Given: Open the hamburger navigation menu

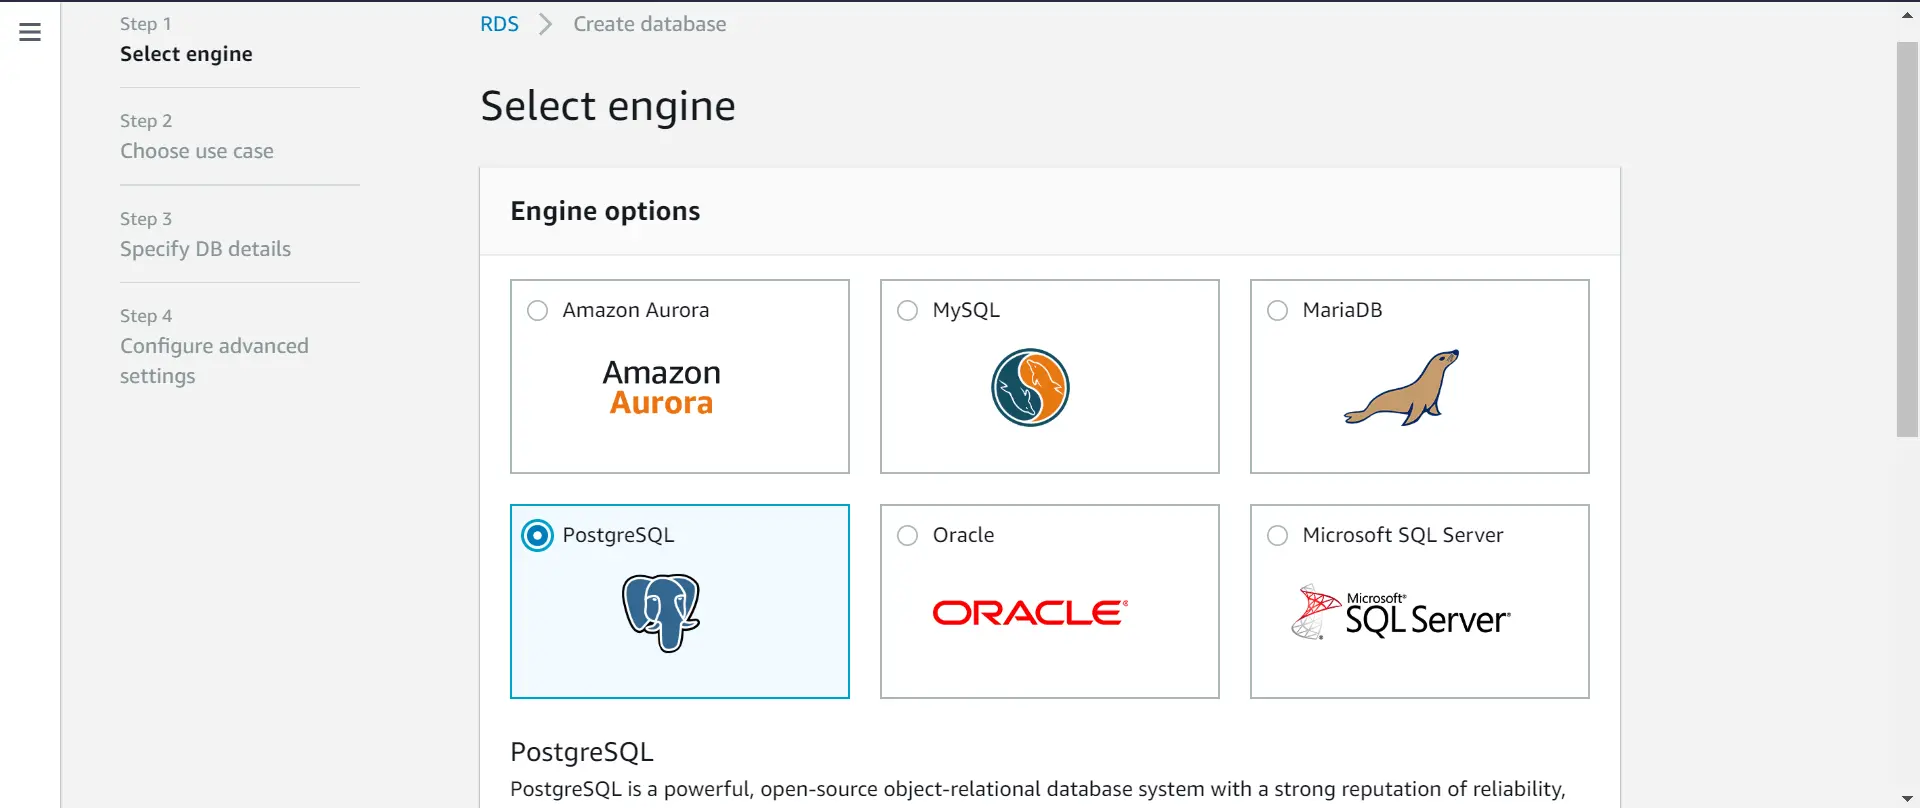Looking at the screenshot, I should pyautogui.click(x=30, y=32).
